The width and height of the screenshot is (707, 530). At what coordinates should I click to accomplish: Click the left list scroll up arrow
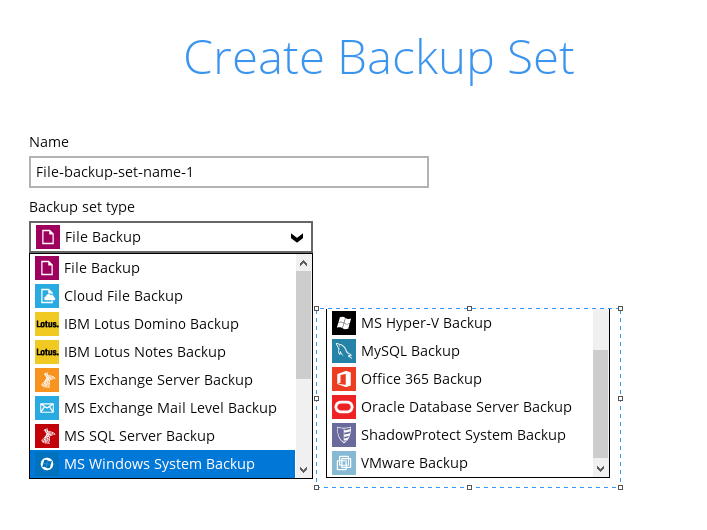point(303,263)
